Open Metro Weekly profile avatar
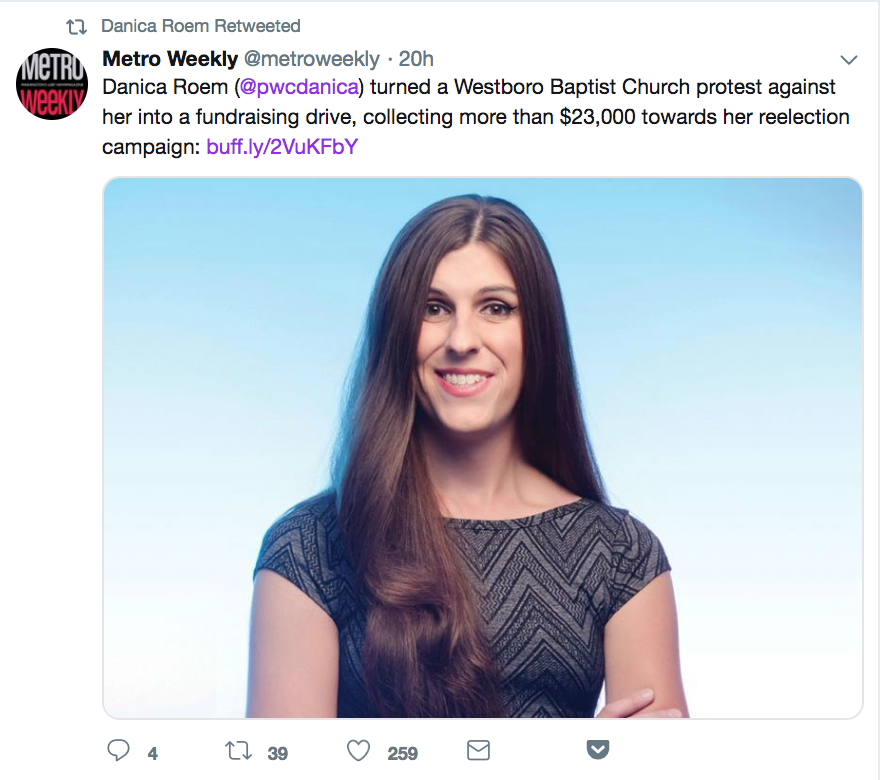Image resolution: width=880 pixels, height=780 pixels. point(52,84)
